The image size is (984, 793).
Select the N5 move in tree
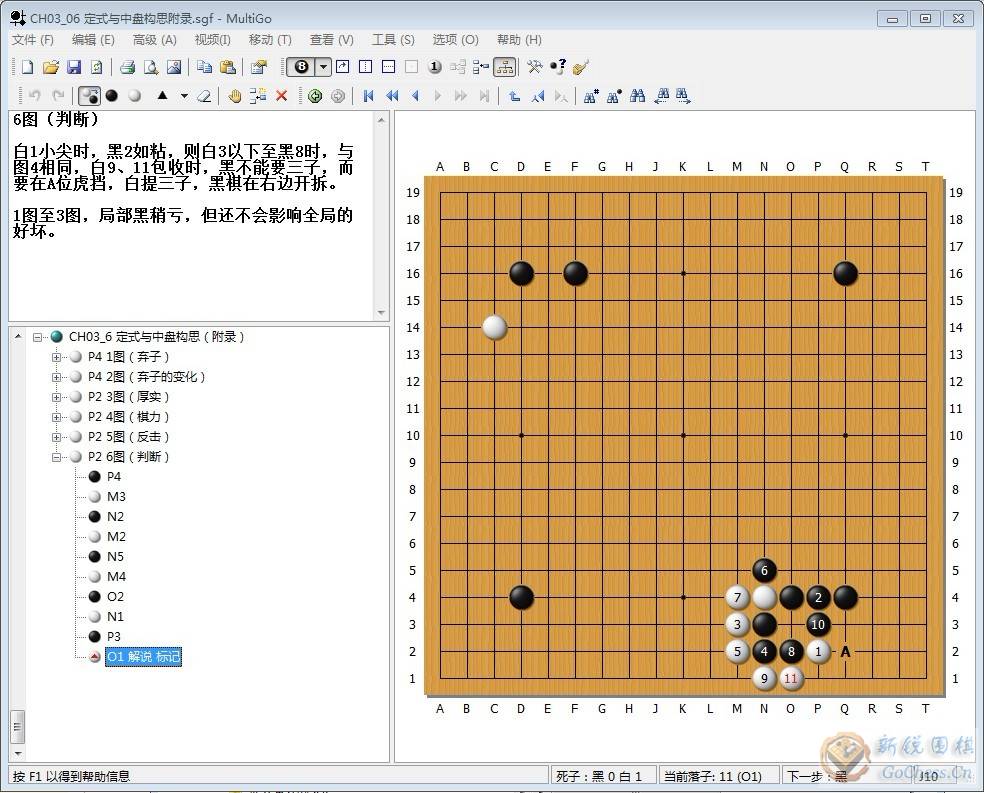click(x=115, y=557)
